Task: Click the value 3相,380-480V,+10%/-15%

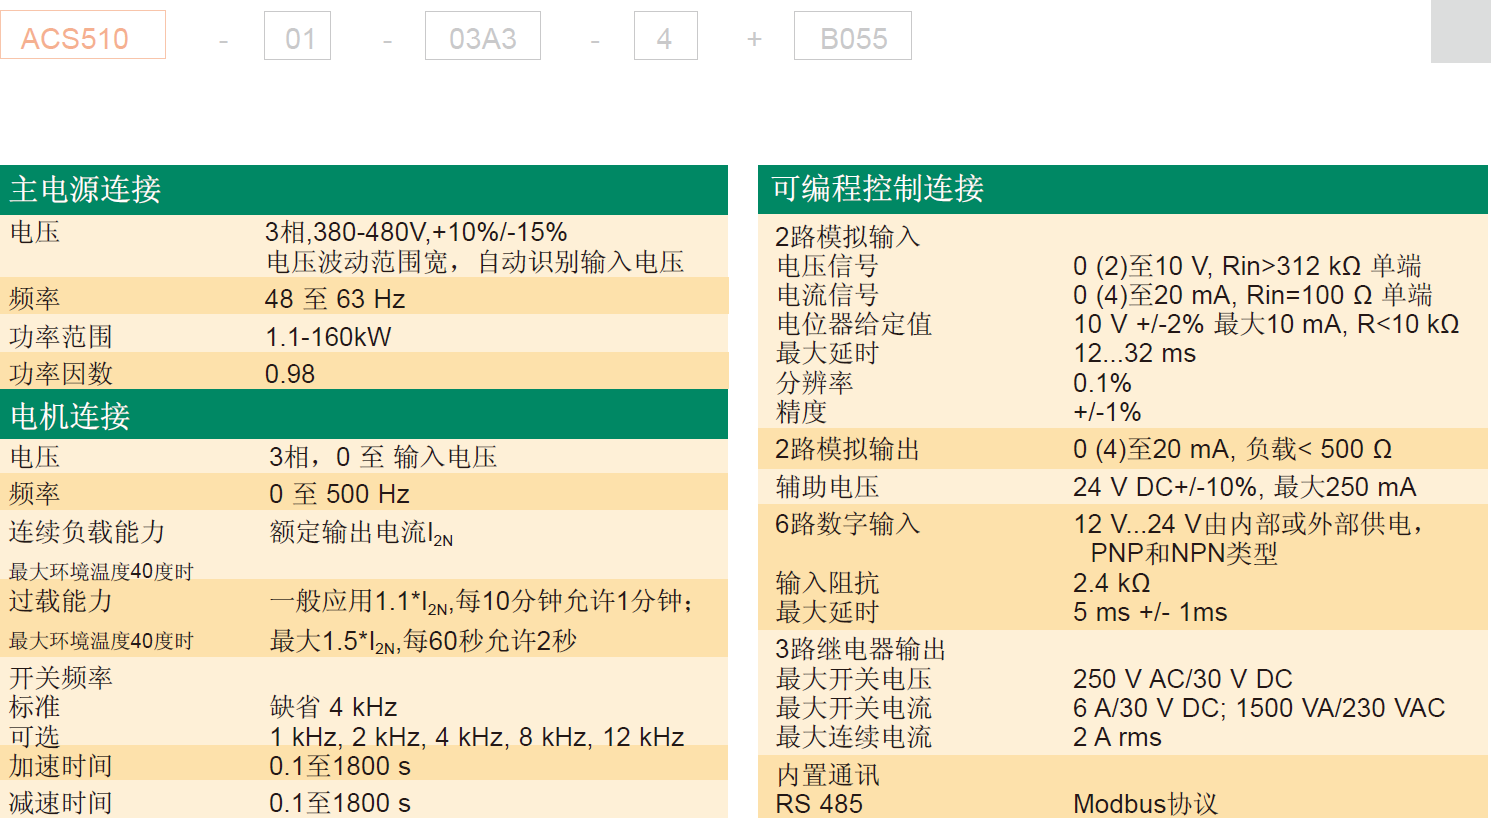Action: [416, 232]
